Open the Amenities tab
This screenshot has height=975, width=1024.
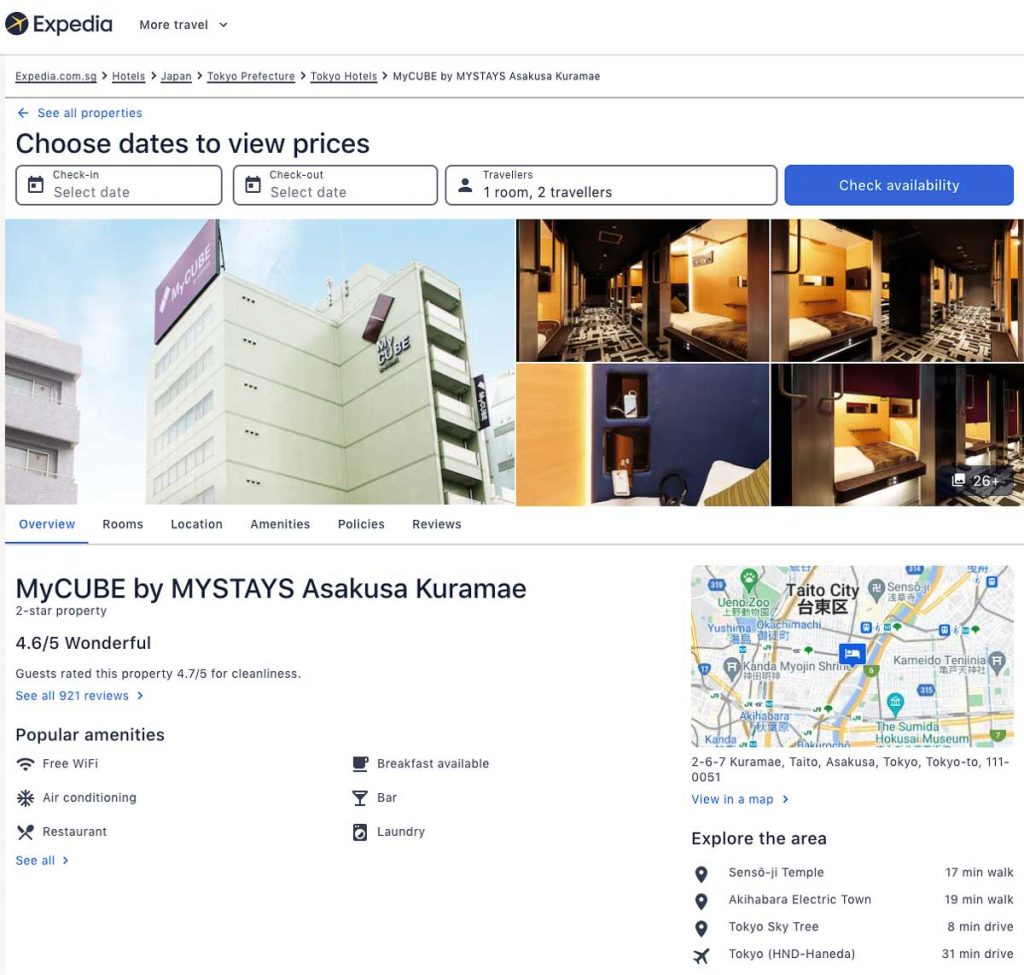click(x=280, y=524)
